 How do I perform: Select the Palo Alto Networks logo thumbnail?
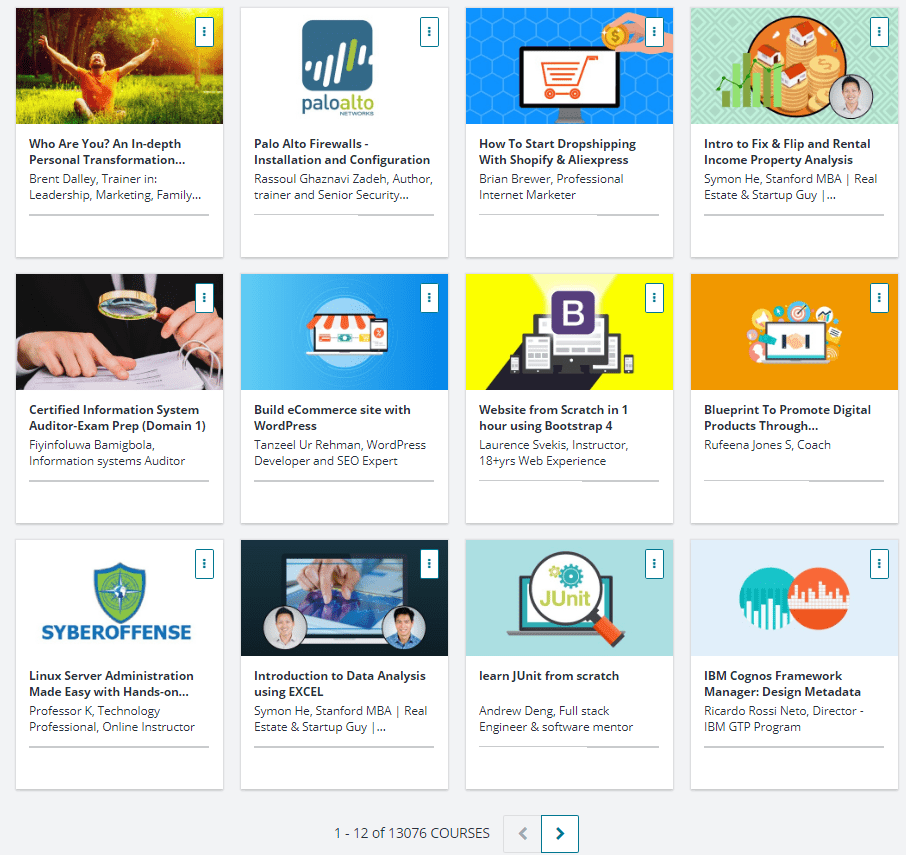coord(337,68)
